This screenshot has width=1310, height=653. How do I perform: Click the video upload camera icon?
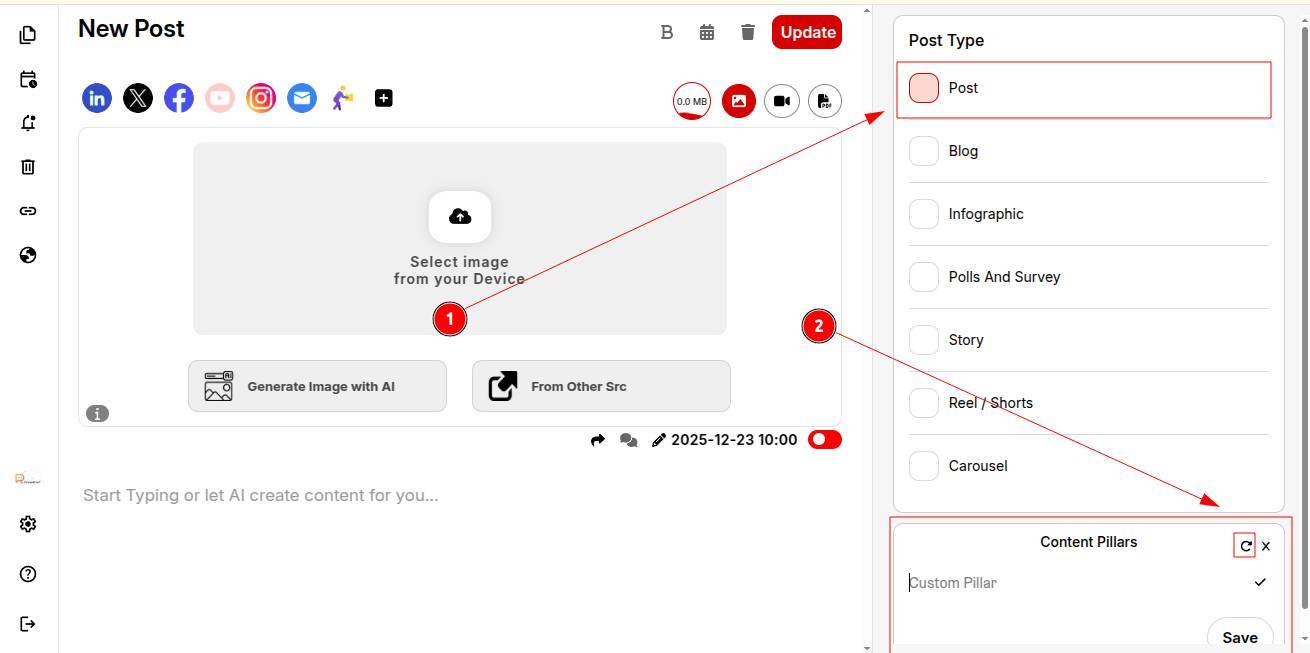782,101
